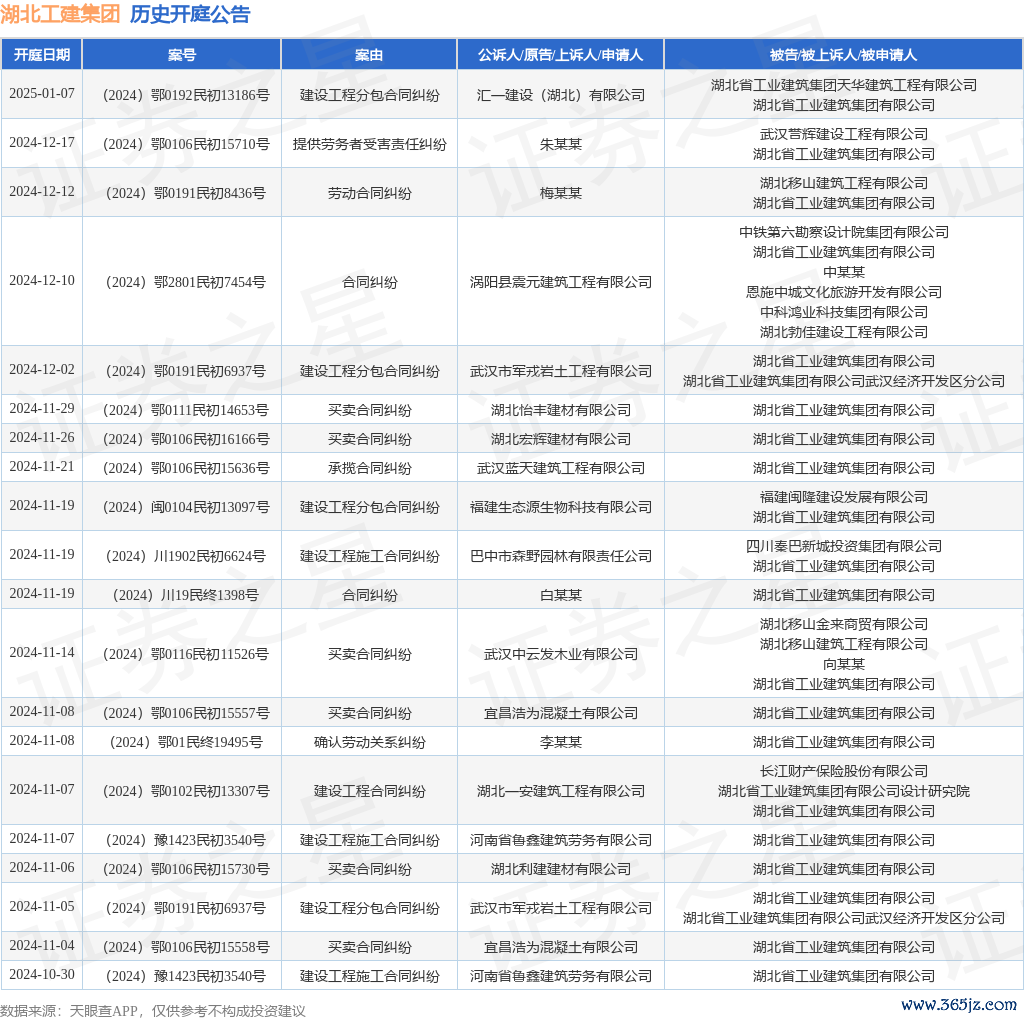Click the 湖北工建集团 title text
This screenshot has height=1020, width=1024.
pos(60,14)
